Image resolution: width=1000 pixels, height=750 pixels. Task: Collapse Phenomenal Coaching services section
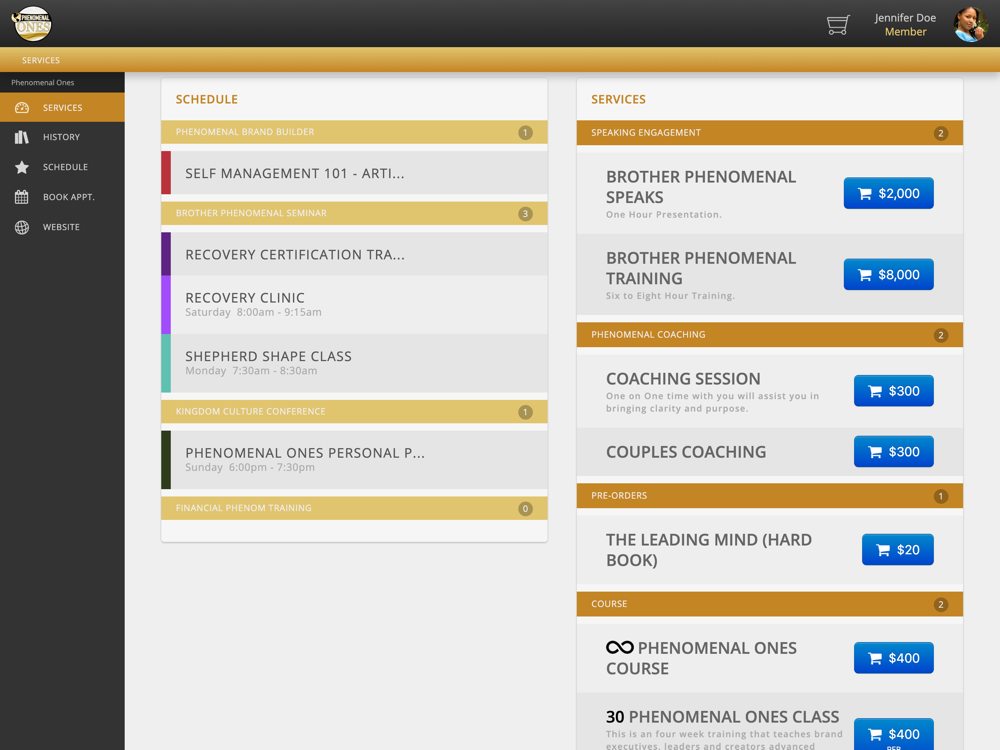[770, 335]
